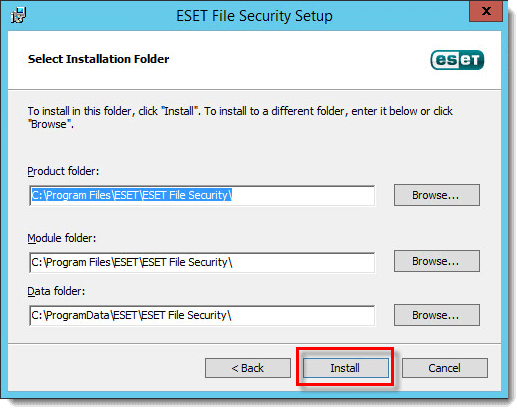The width and height of the screenshot is (517, 408).
Task: Click the ESET logo in the header
Action: pos(457,60)
